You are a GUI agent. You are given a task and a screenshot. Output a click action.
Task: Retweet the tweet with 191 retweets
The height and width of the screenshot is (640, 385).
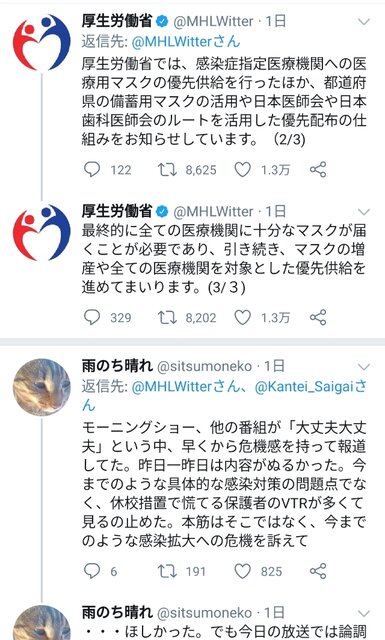coord(167,571)
